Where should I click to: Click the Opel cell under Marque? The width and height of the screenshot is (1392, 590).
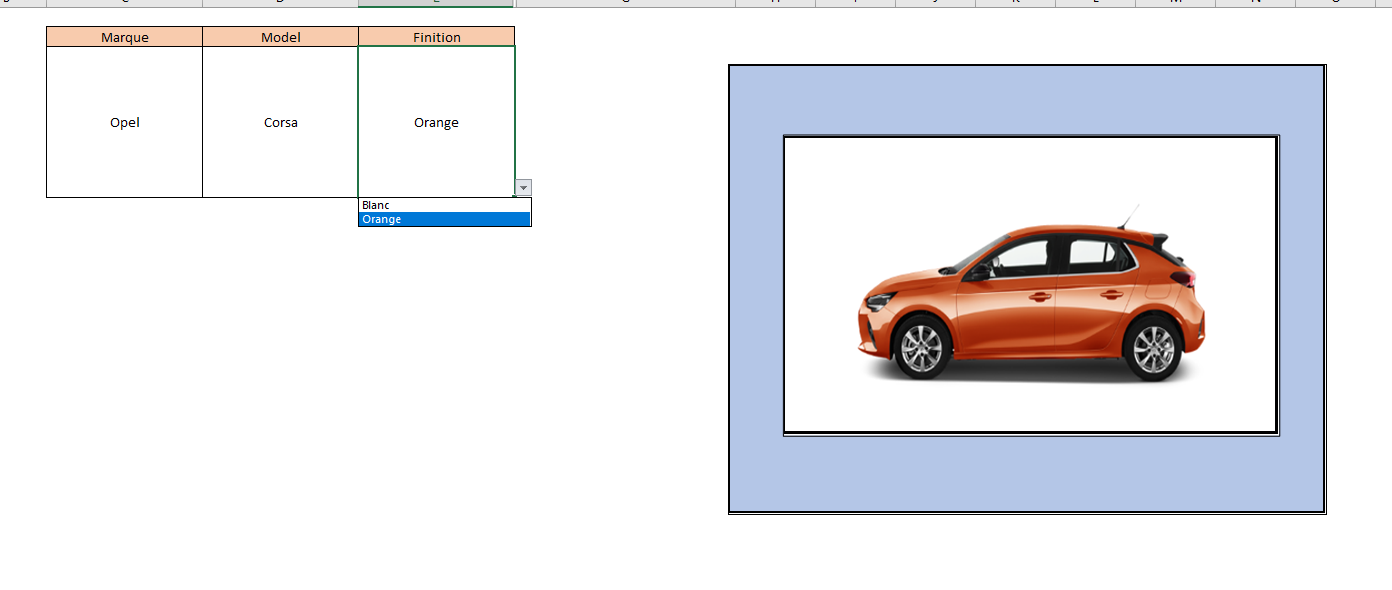[125, 122]
